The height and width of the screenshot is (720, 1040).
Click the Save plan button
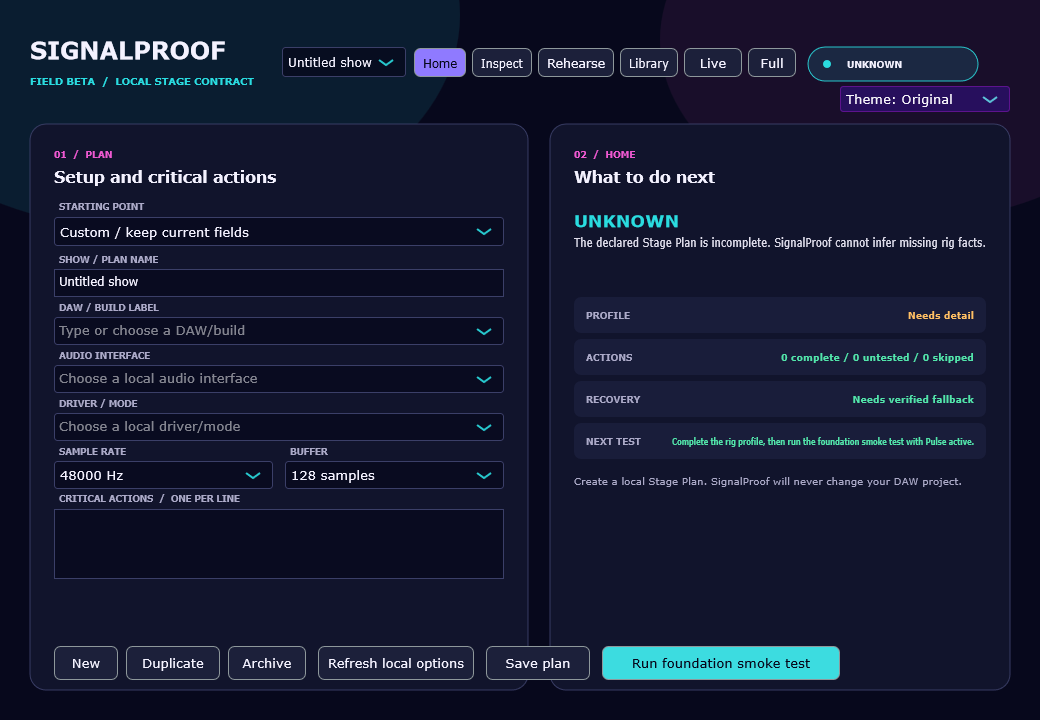[537, 663]
